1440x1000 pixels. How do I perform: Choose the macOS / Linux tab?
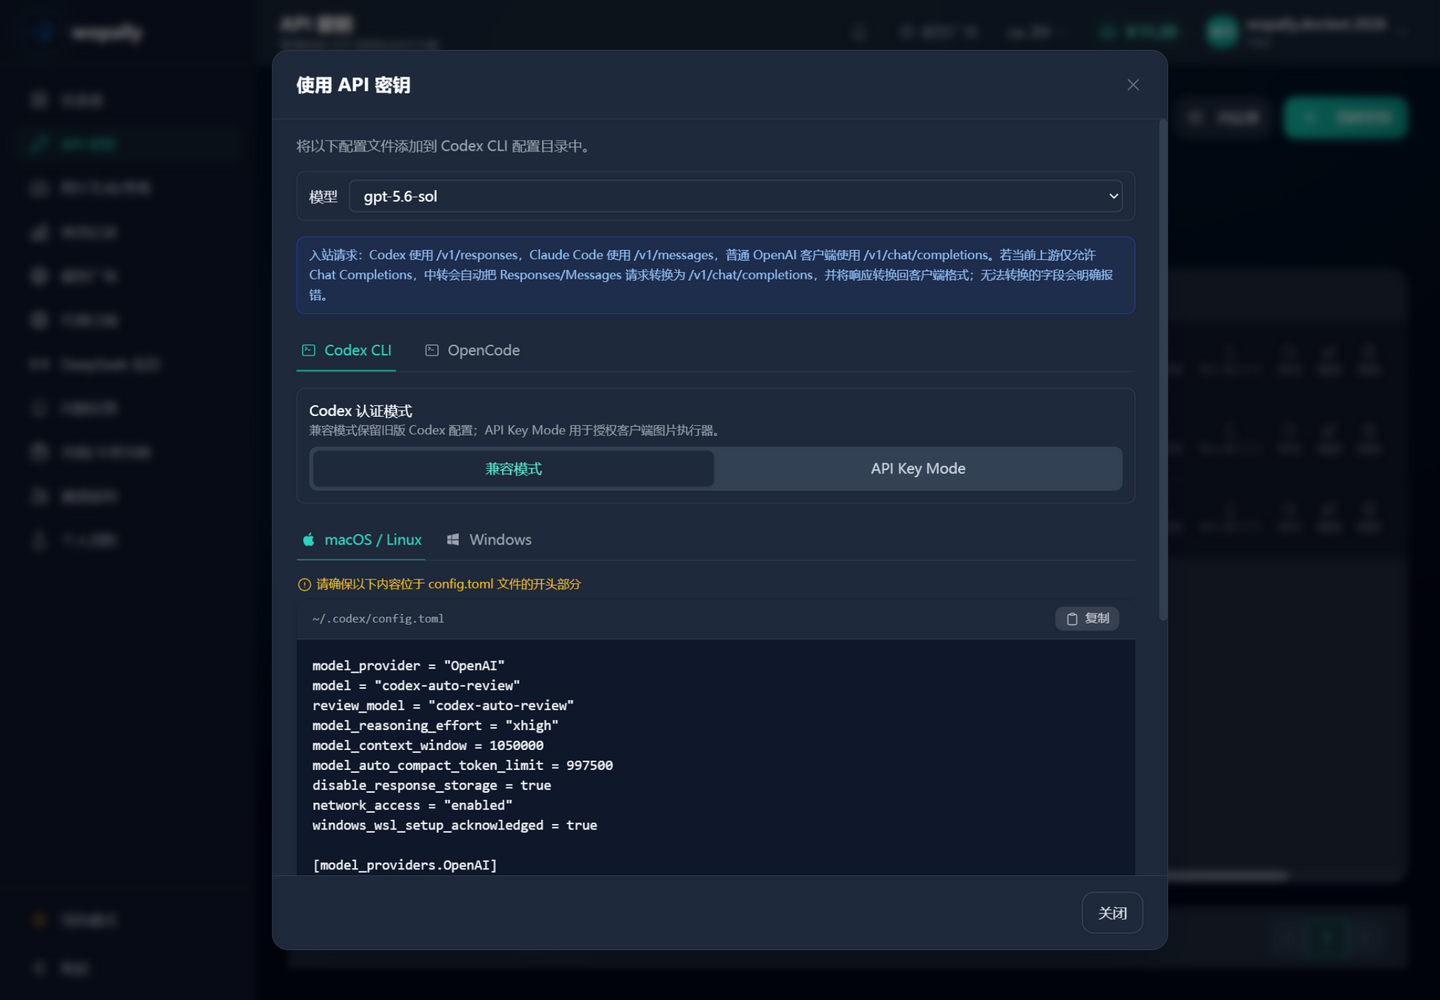point(361,540)
